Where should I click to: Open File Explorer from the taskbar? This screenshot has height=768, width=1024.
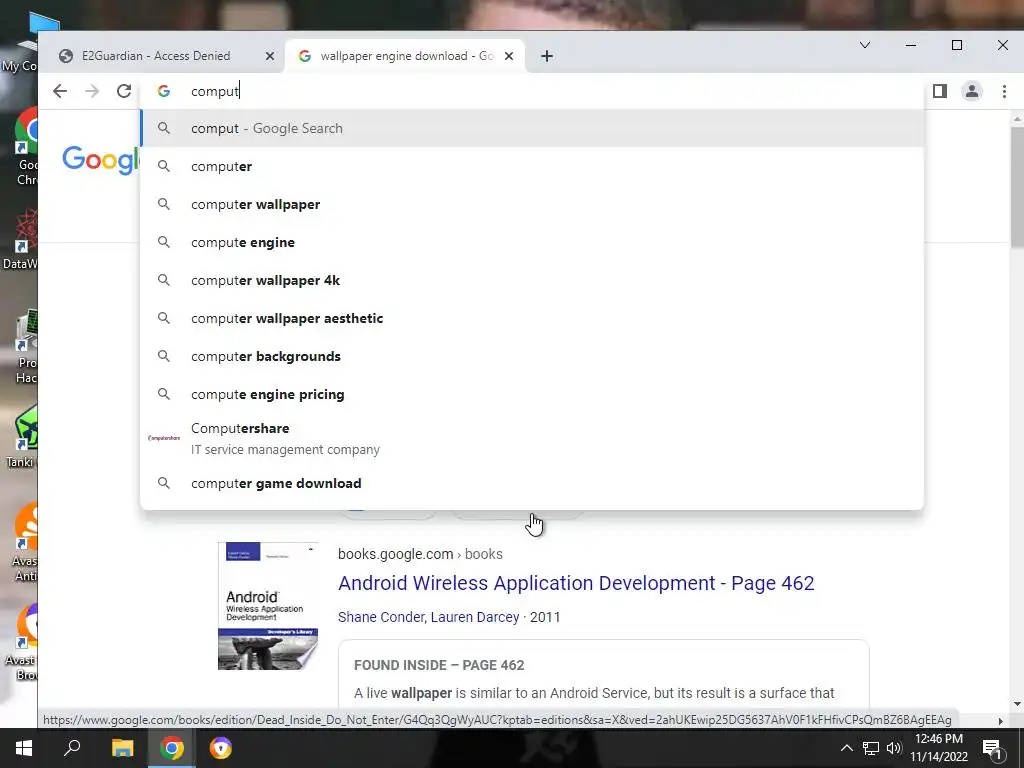coord(122,748)
